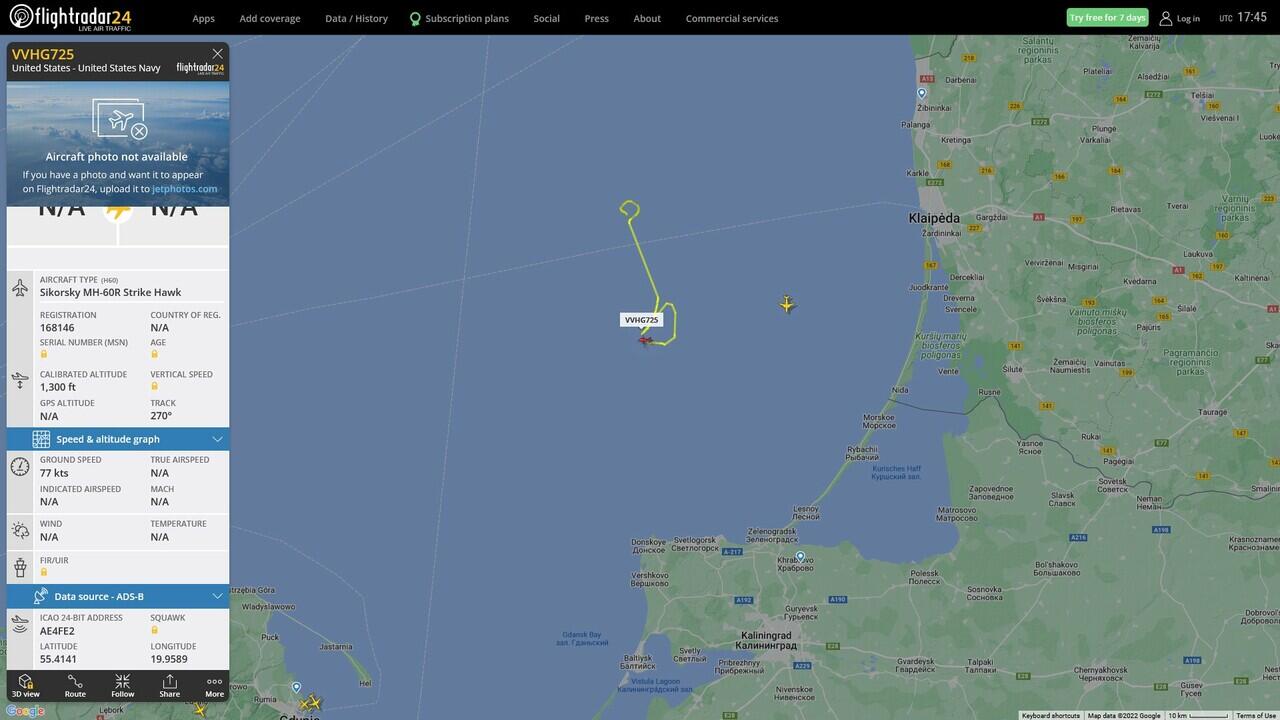Open the Apps menu item
This screenshot has width=1280, height=720.
(204, 18)
